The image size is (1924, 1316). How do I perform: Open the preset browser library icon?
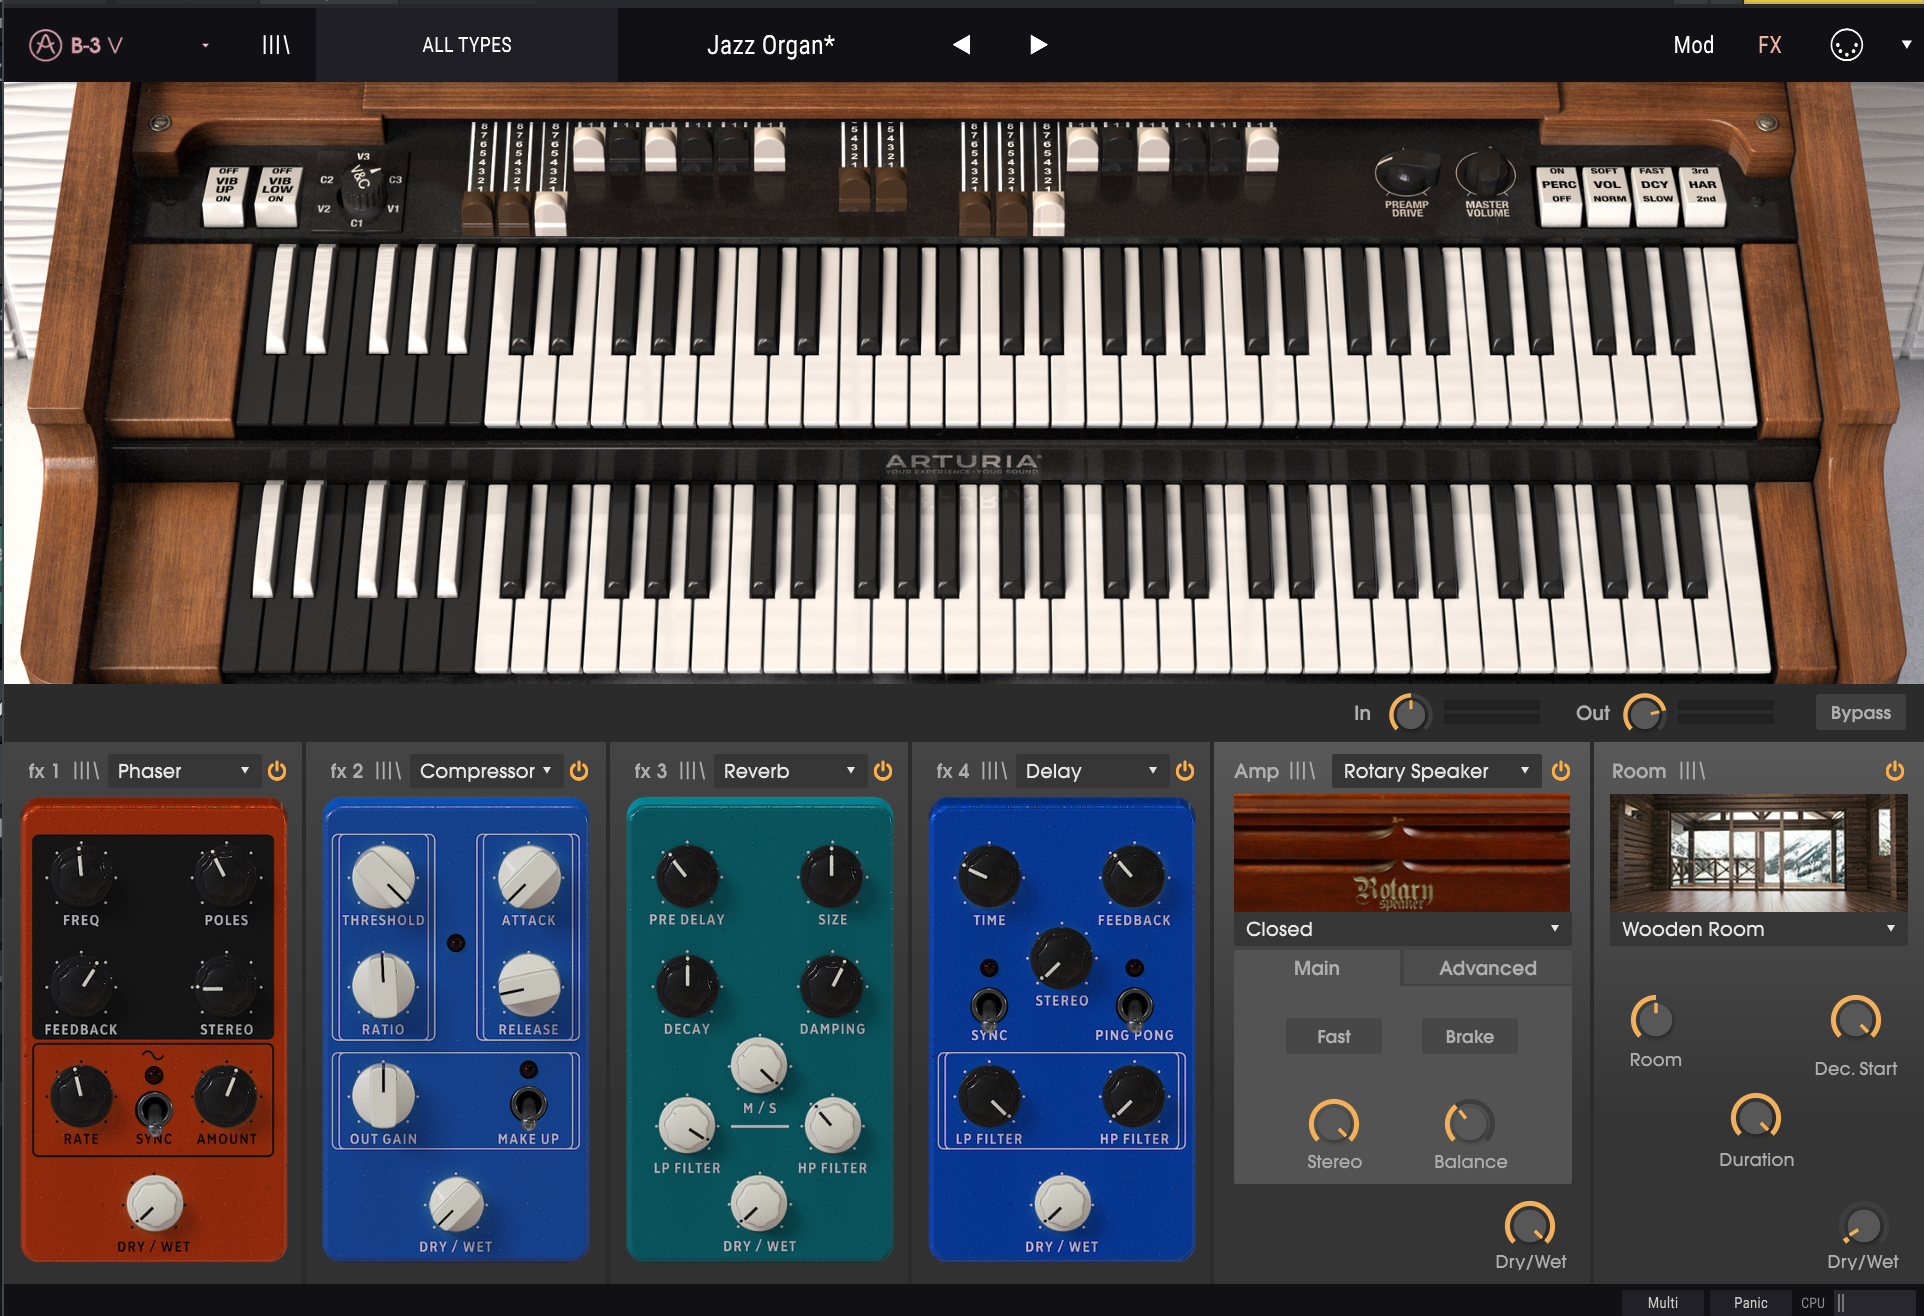click(276, 45)
